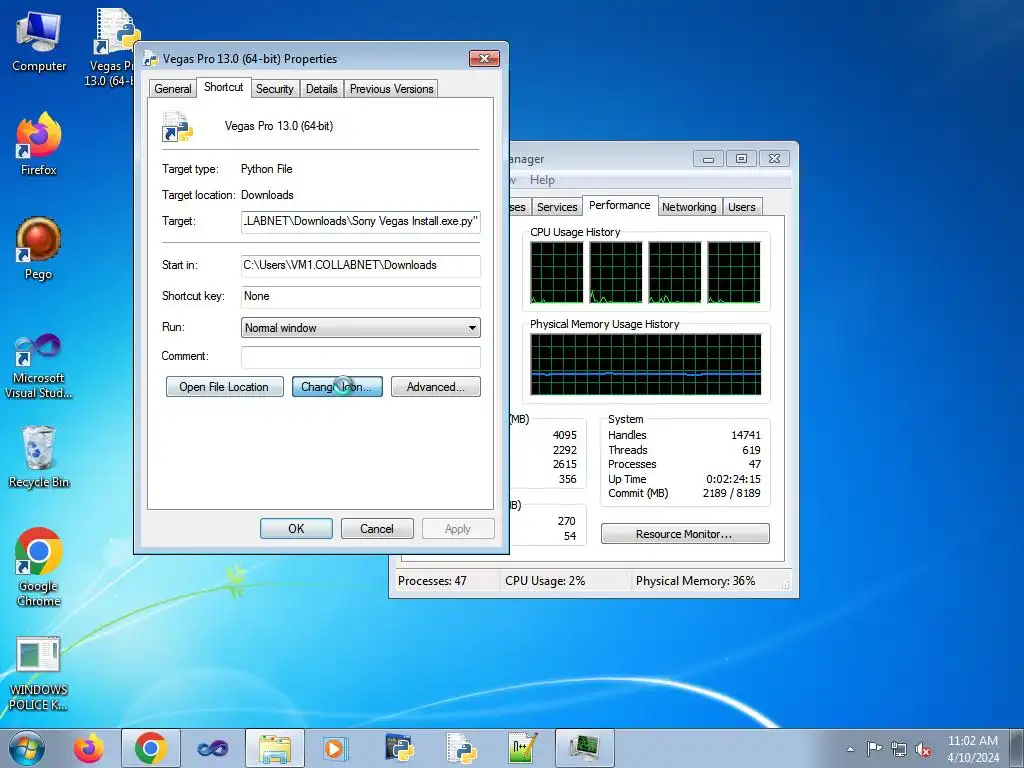The height and width of the screenshot is (768, 1024).
Task: Select the Vegas Pro 13.0 desktop shortcut
Action: [111, 47]
